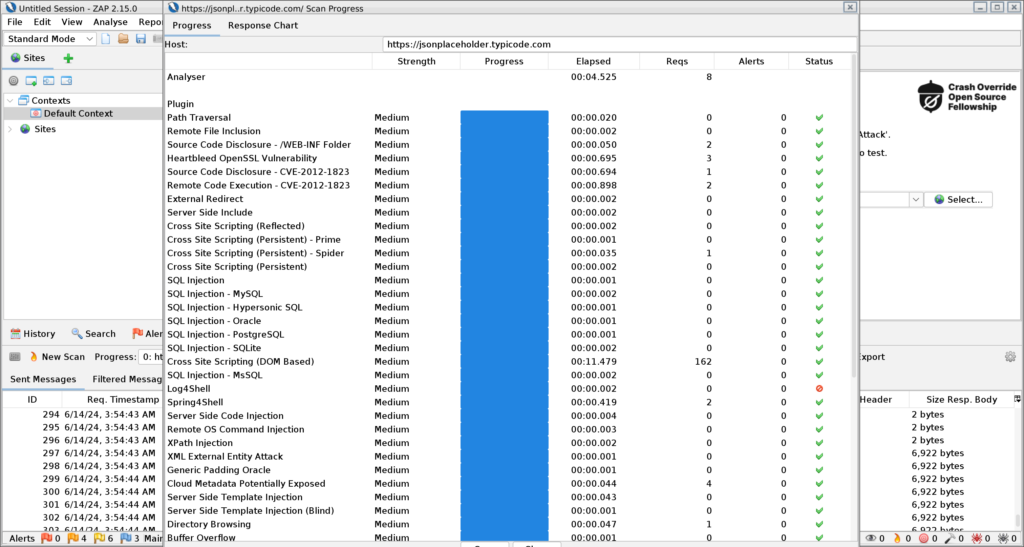Select the Sites tab

click(28, 58)
